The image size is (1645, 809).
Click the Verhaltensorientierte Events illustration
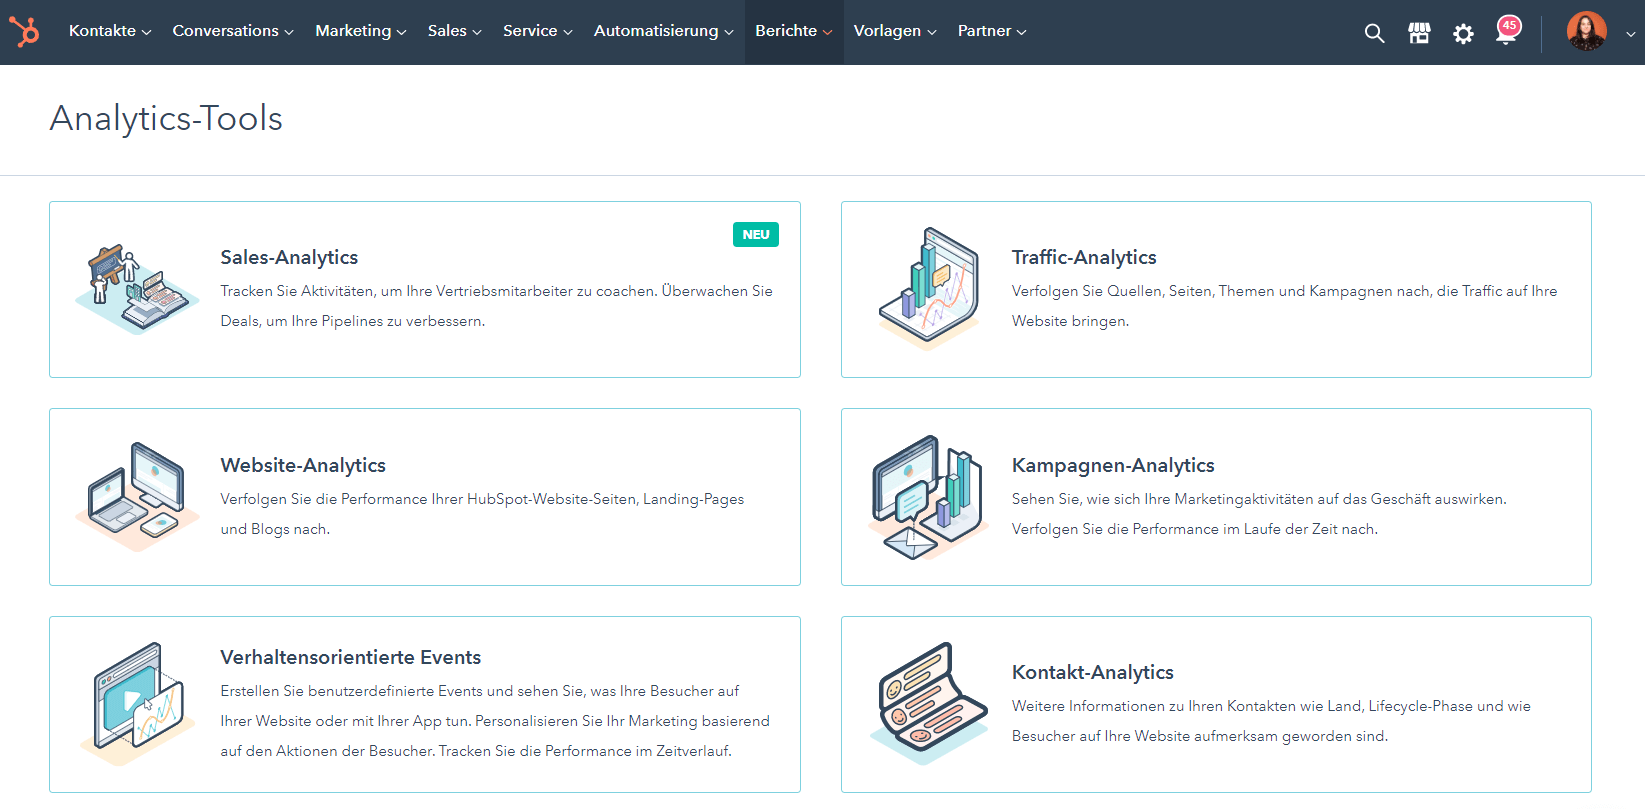tap(137, 705)
